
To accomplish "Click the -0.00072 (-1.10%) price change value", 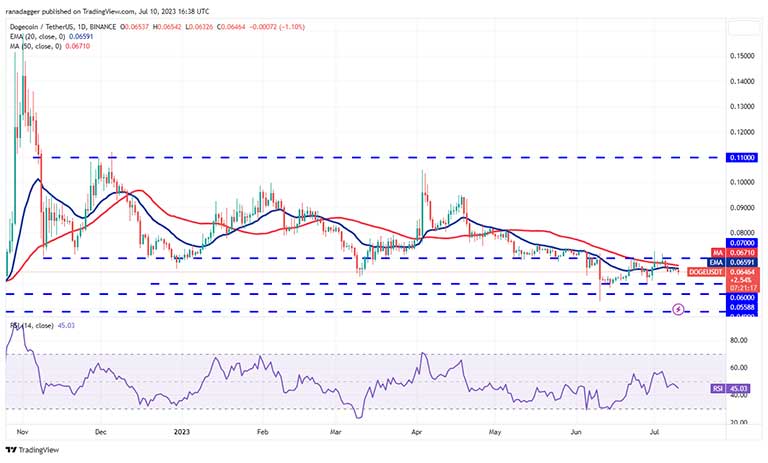I will (x=277, y=27).
